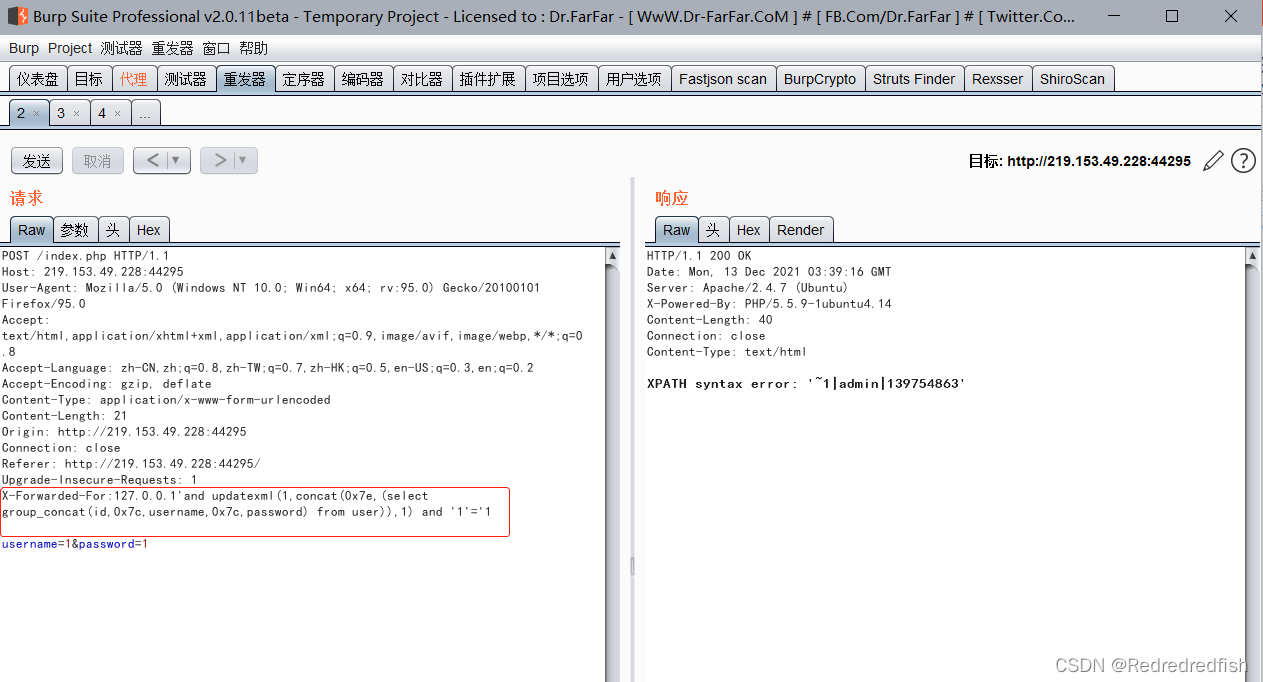Screen dimensions: 1263x682
Task: Click the username=1&password=1 body line
Action: click(x=75, y=544)
